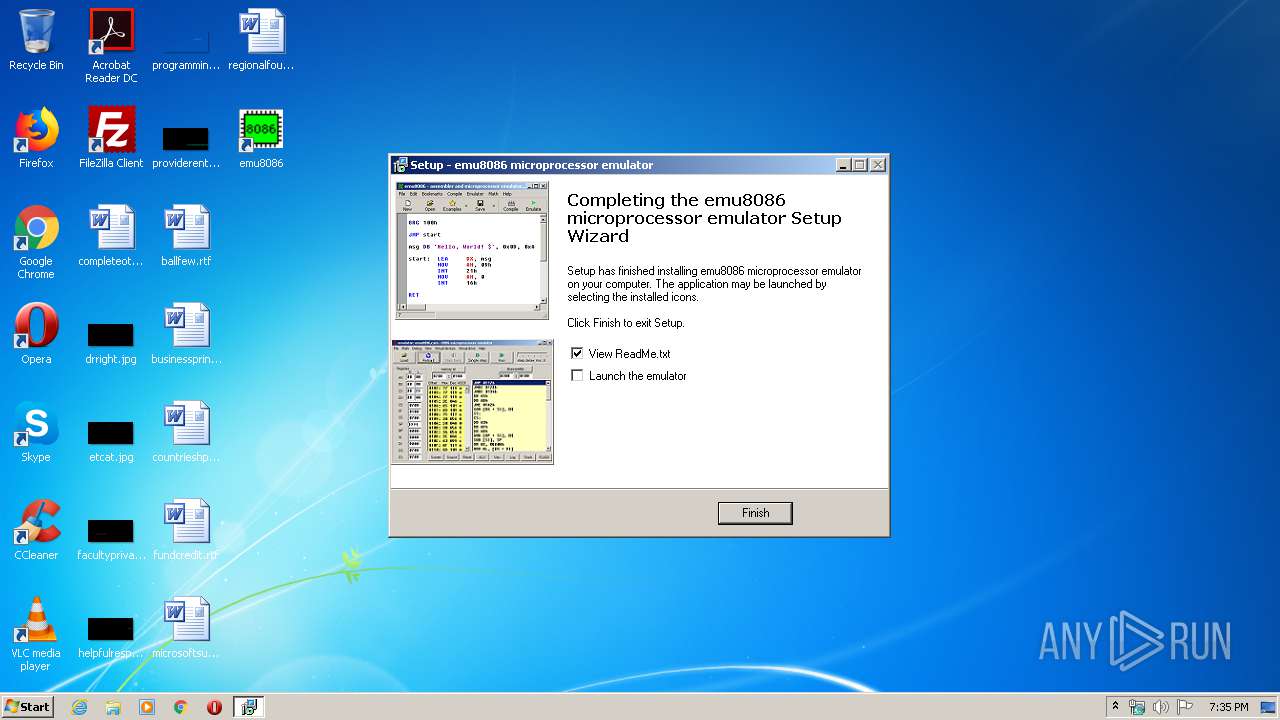Open Windows Explorer from taskbar
This screenshot has width=1280, height=720.
[x=113, y=707]
